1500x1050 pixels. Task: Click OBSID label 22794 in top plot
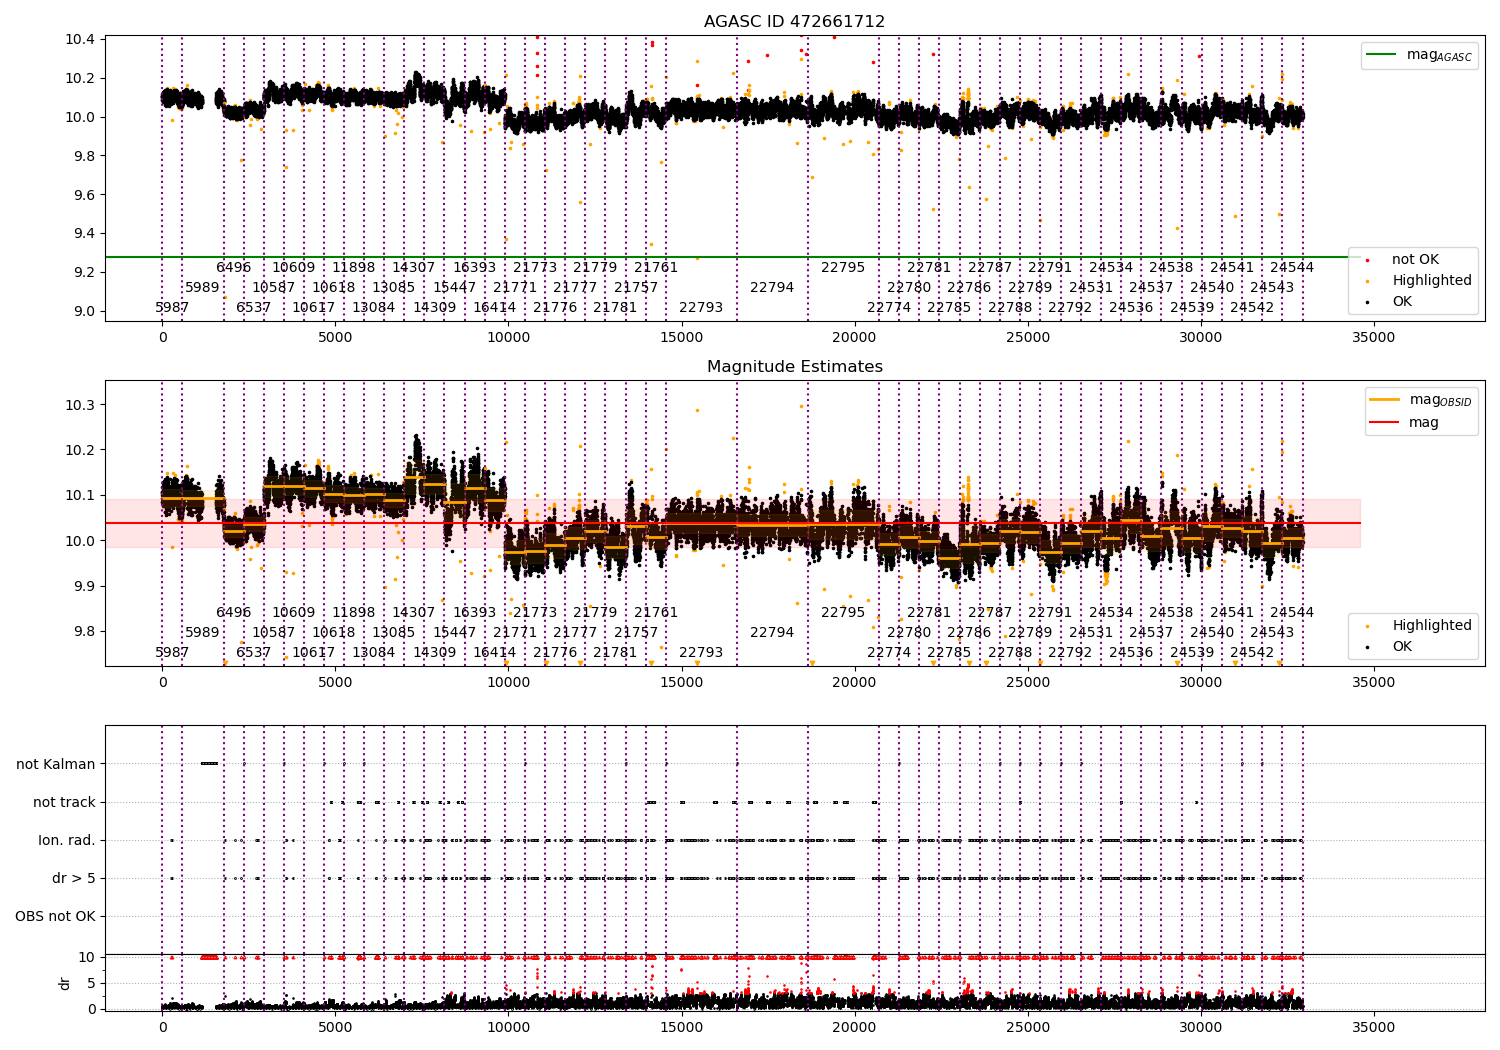(x=772, y=287)
